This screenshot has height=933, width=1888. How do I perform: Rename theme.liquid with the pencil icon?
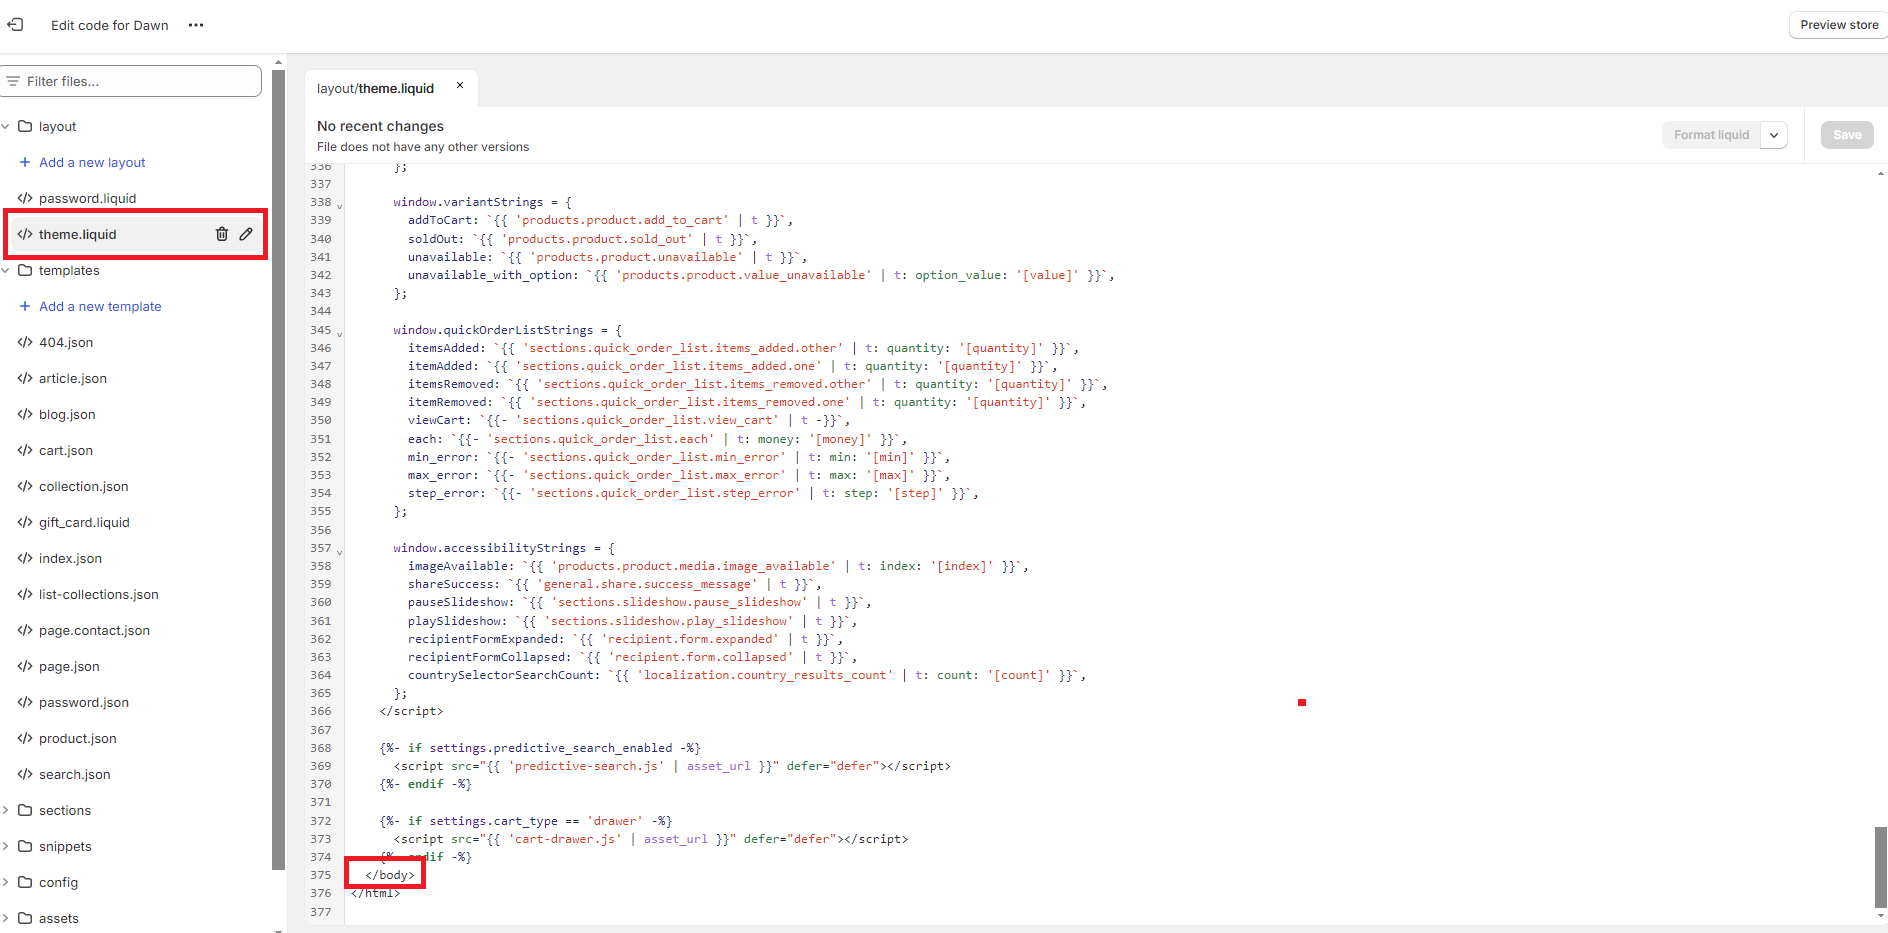pos(246,234)
